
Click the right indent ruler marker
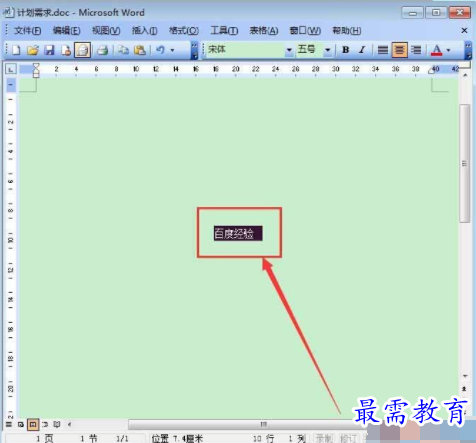coord(432,70)
